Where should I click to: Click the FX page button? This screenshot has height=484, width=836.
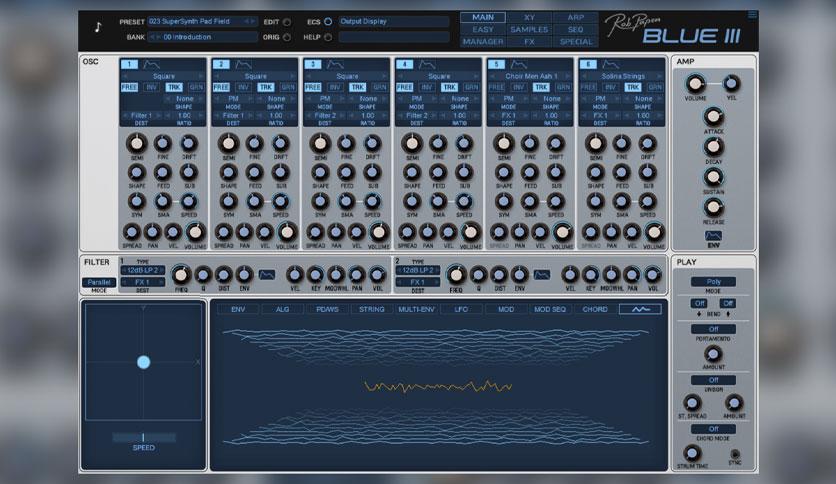(x=529, y=42)
